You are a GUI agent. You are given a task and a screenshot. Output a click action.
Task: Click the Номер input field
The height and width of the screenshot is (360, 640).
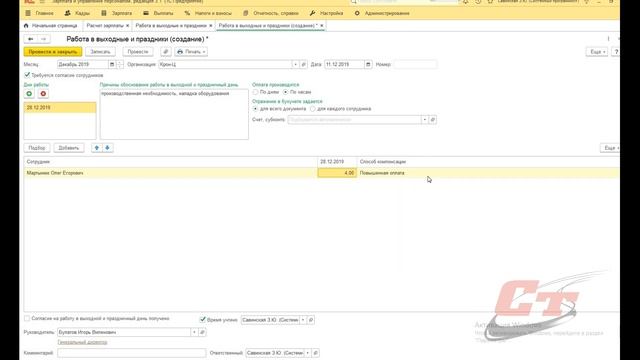point(416,64)
